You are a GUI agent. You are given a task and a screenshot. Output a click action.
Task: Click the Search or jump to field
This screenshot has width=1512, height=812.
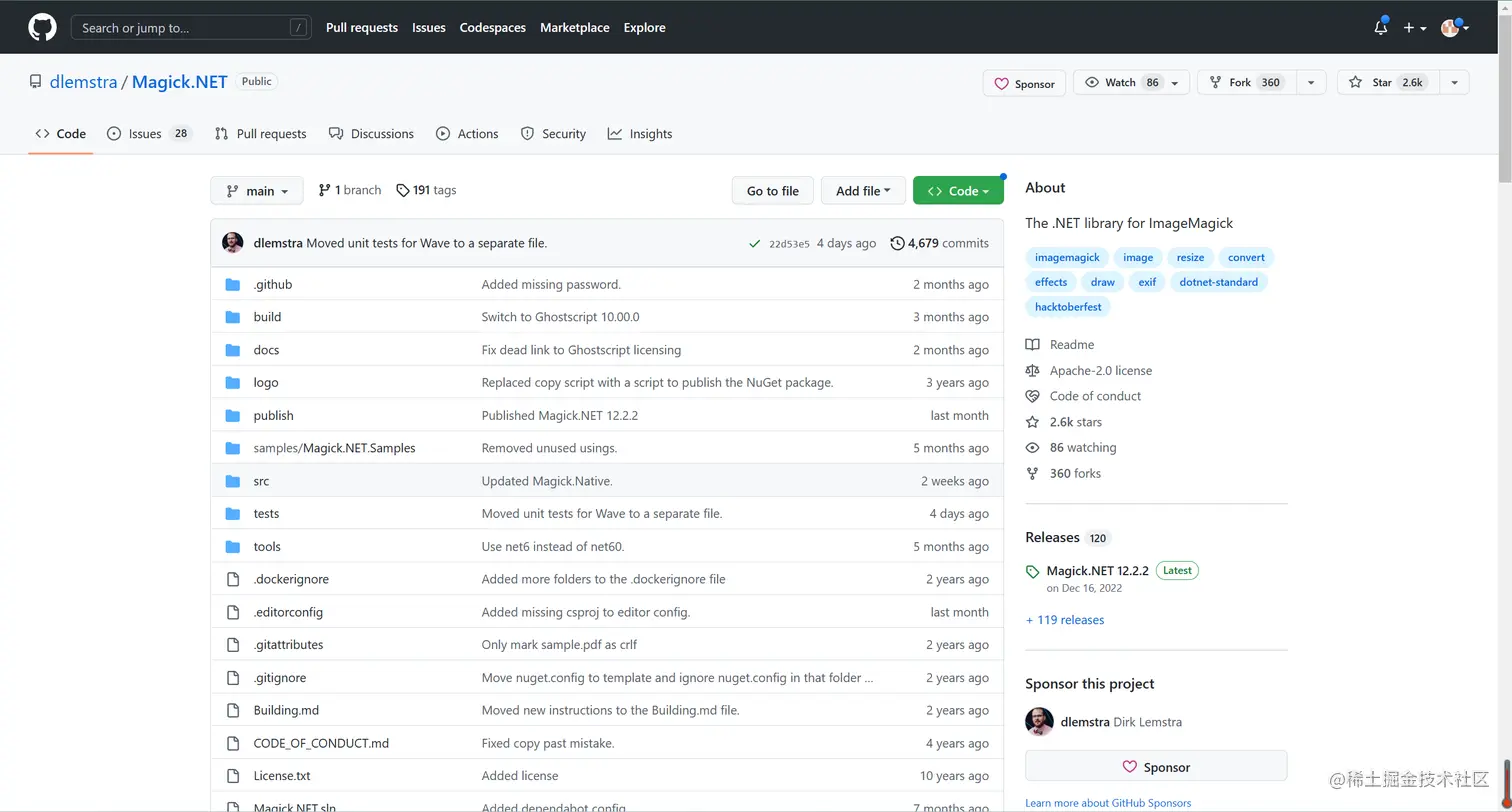point(190,28)
